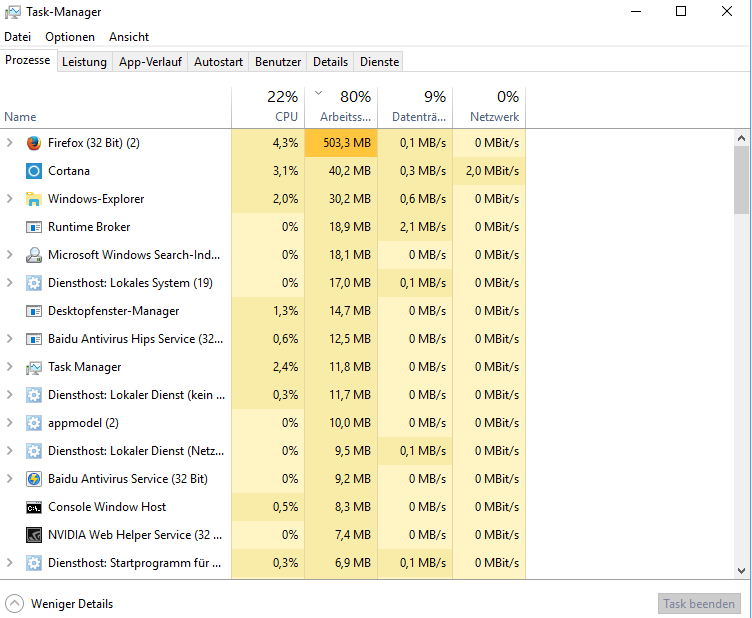
Task: Click the Runtime Broker icon
Action: point(34,227)
